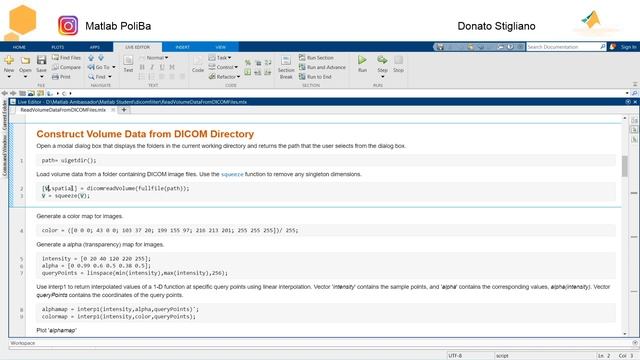Close the ReadVolumeDataFromDICOMFiles.mlx tab
Viewport: 640px width, 360px height.
click(x=113, y=110)
